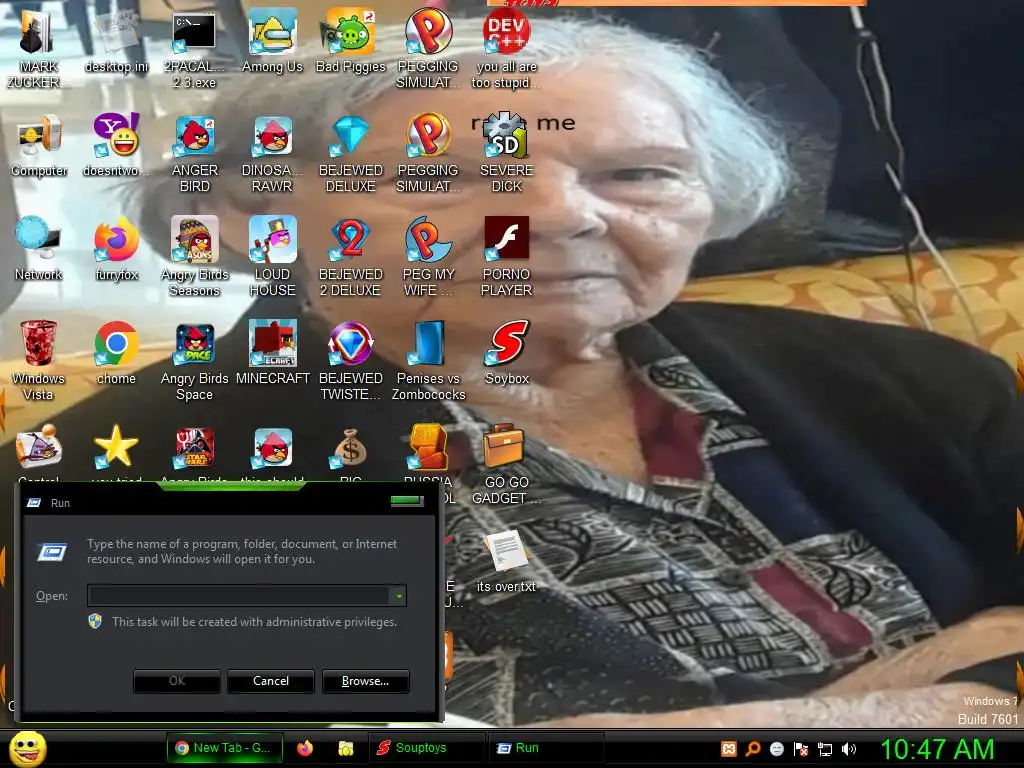Open the network tray icon
Image resolution: width=1024 pixels, height=768 pixels.
pos(825,749)
